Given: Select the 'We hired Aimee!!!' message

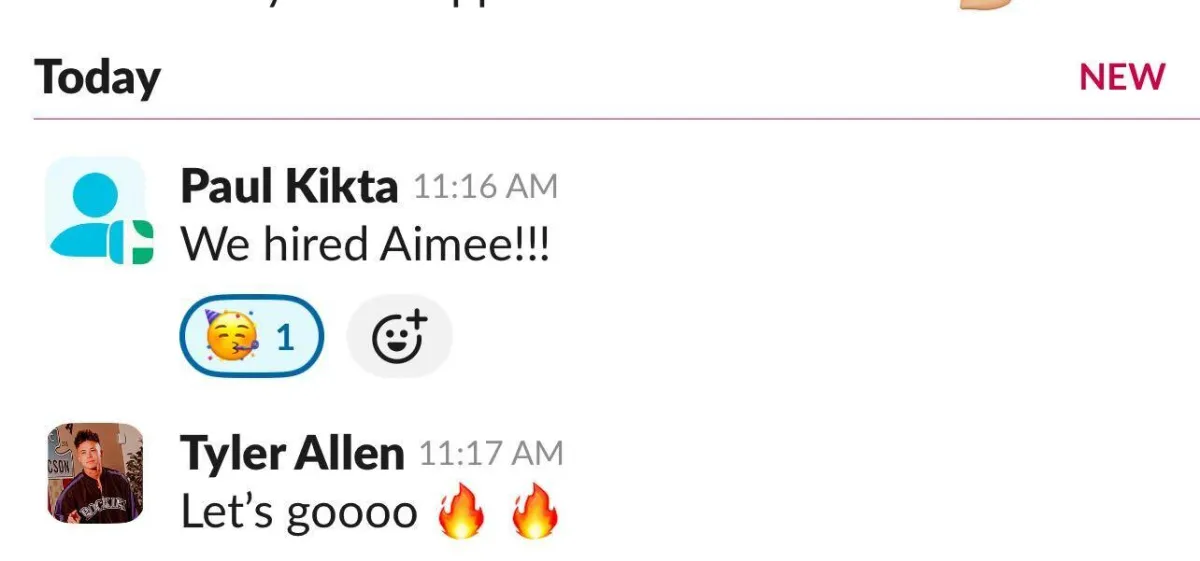Looking at the screenshot, I should 365,243.
